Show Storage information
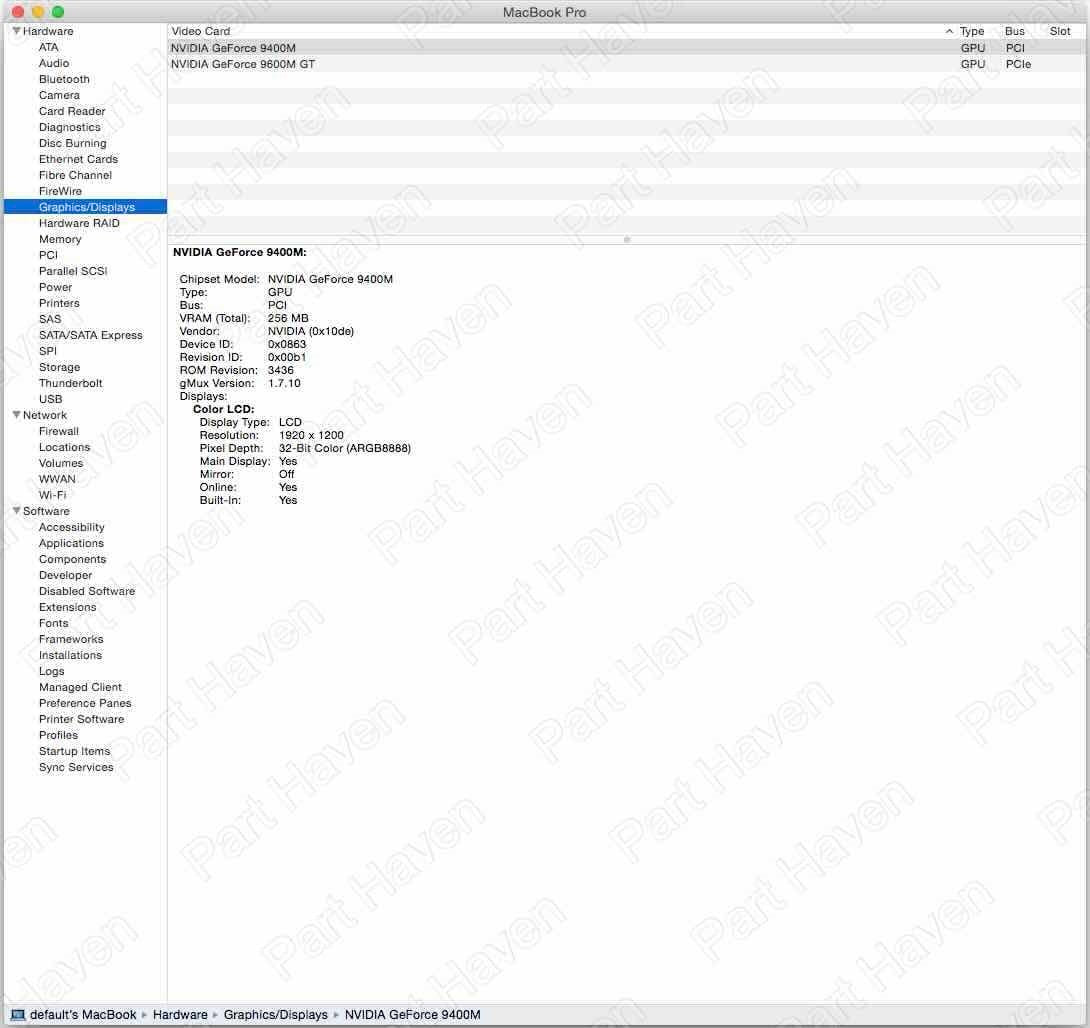This screenshot has height=1028, width=1090. point(59,367)
